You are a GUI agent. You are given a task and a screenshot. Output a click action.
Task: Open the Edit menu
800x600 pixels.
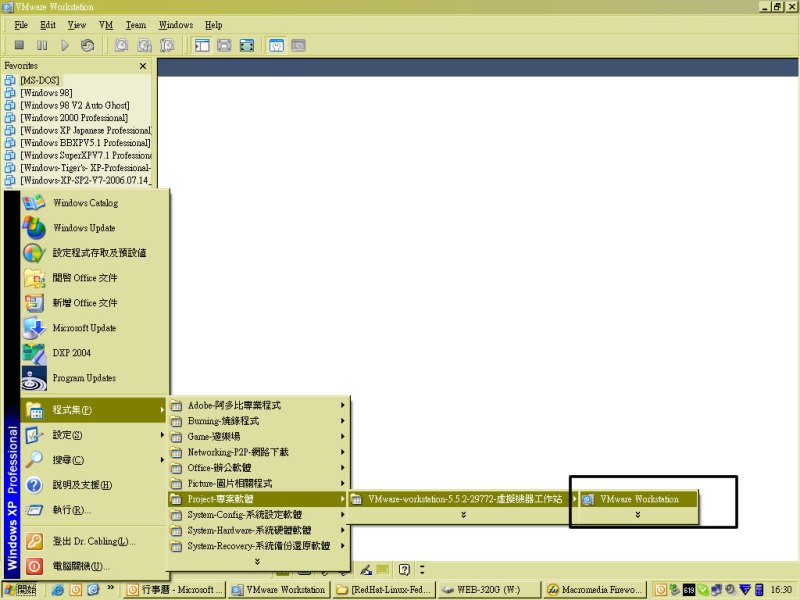point(48,24)
